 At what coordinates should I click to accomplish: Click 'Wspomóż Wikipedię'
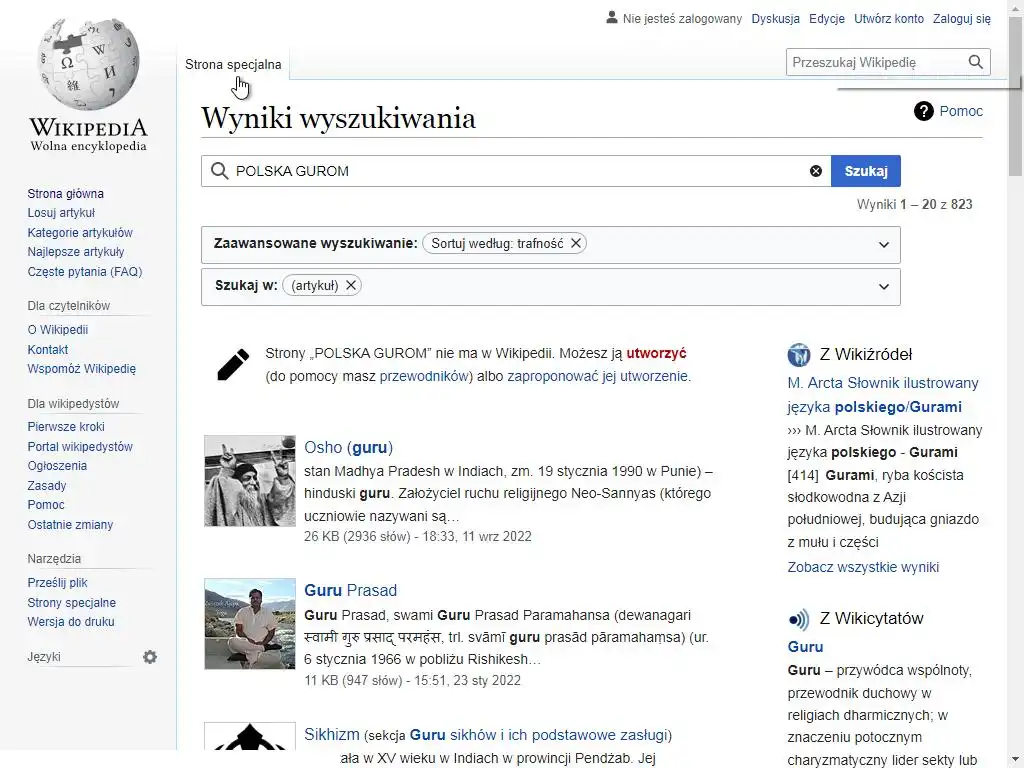point(82,369)
